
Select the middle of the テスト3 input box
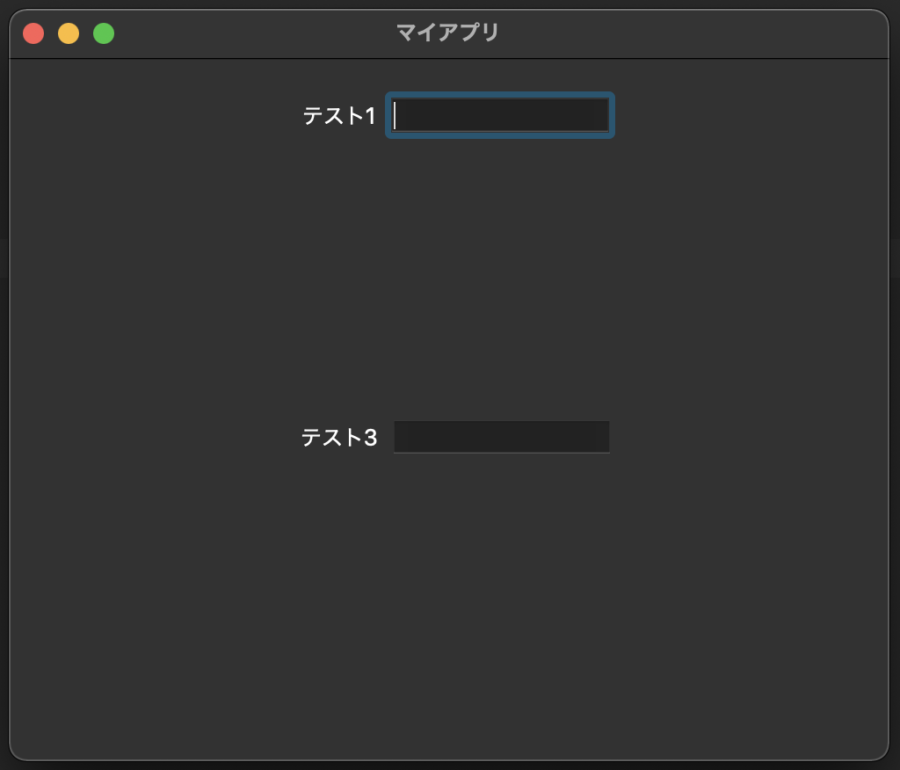[501, 437]
